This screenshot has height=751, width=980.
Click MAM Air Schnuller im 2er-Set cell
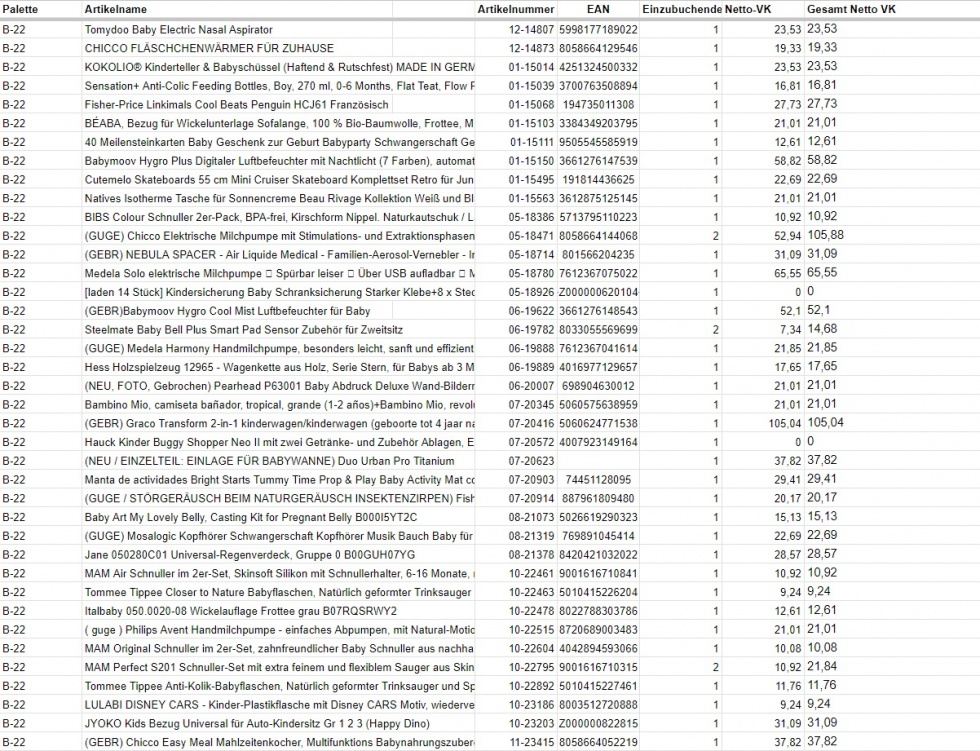pyautogui.click(x=279, y=573)
